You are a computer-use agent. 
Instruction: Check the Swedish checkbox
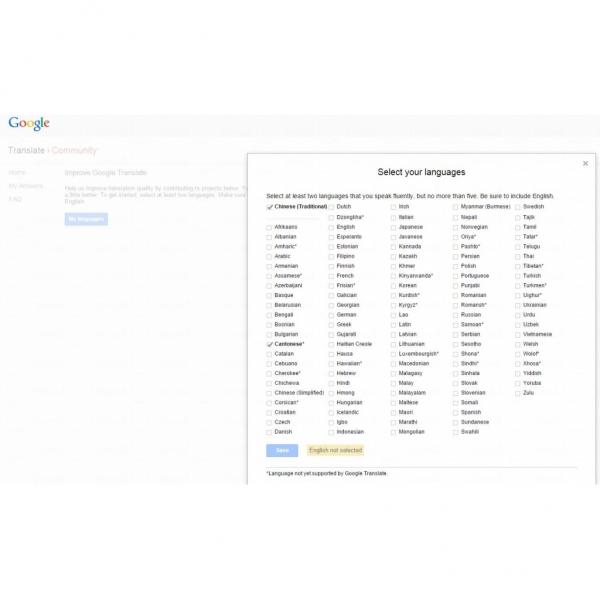click(x=518, y=207)
